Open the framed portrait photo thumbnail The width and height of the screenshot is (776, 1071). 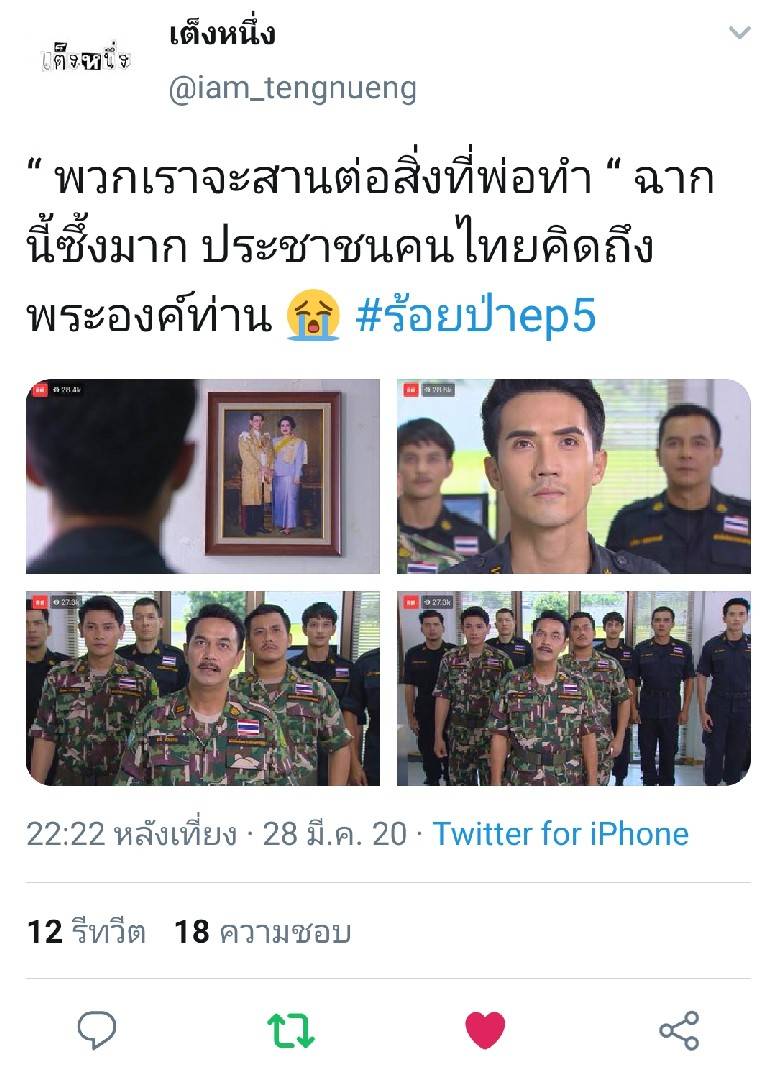(203, 476)
